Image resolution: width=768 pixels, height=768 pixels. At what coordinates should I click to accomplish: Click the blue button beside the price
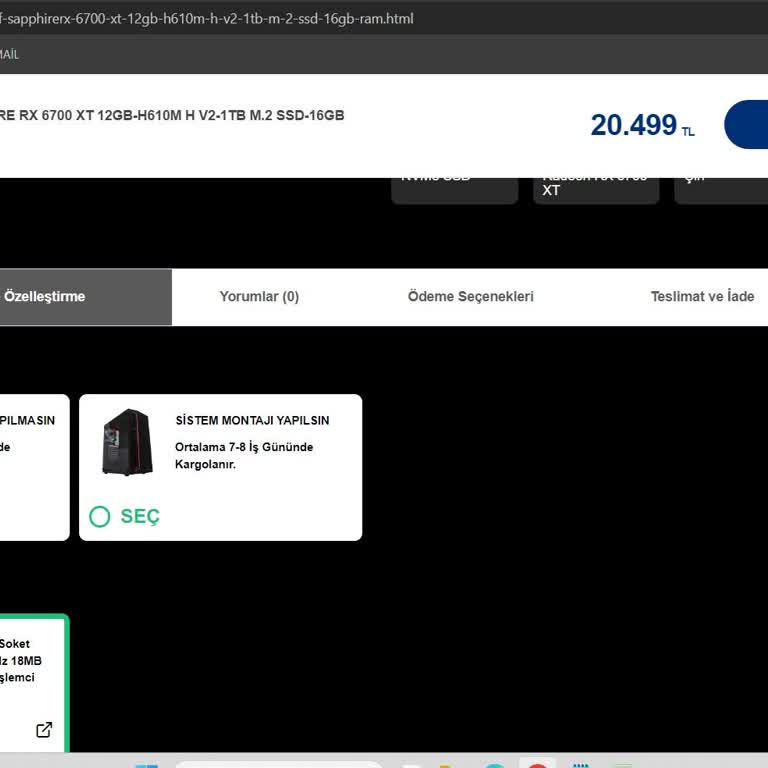[x=746, y=124]
